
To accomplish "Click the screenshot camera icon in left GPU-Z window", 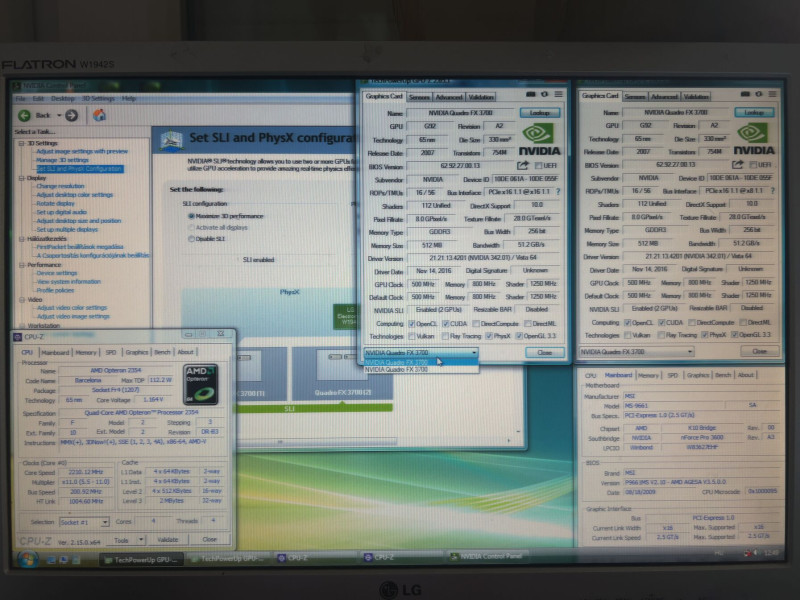I will 531,94.
